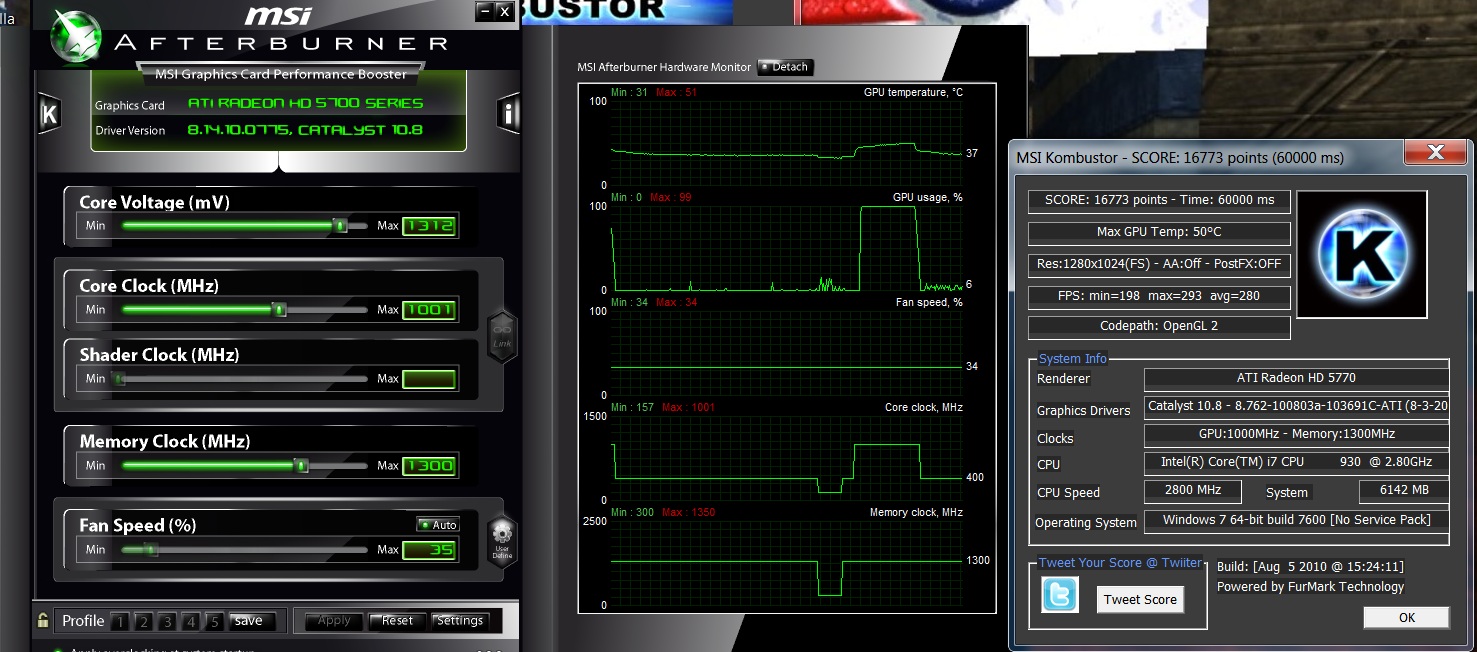Image resolution: width=1477 pixels, height=652 pixels.
Task: Select profile slot 1
Action: (x=120, y=621)
